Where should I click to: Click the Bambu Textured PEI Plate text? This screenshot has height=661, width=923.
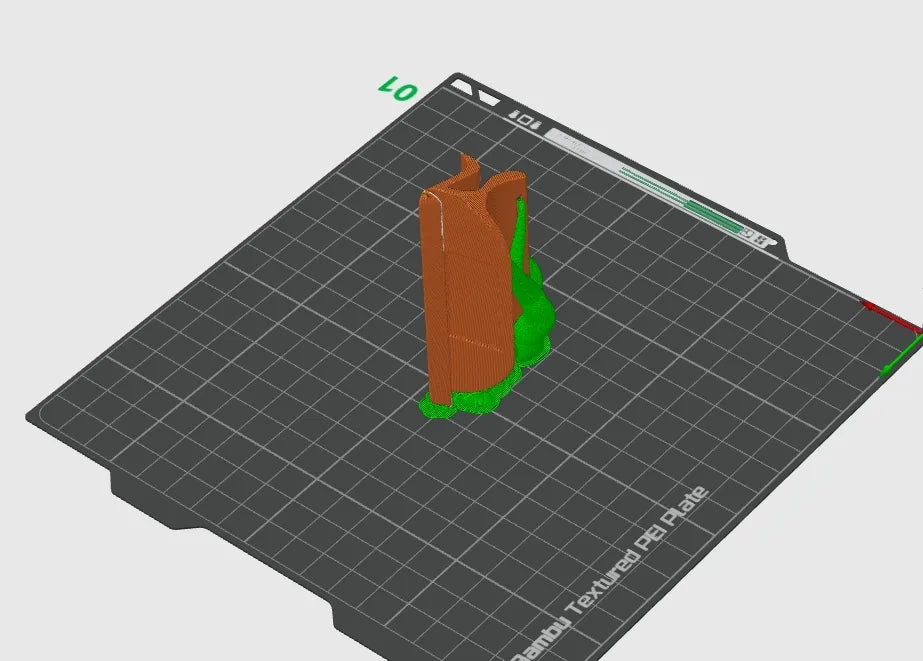(x=609, y=576)
